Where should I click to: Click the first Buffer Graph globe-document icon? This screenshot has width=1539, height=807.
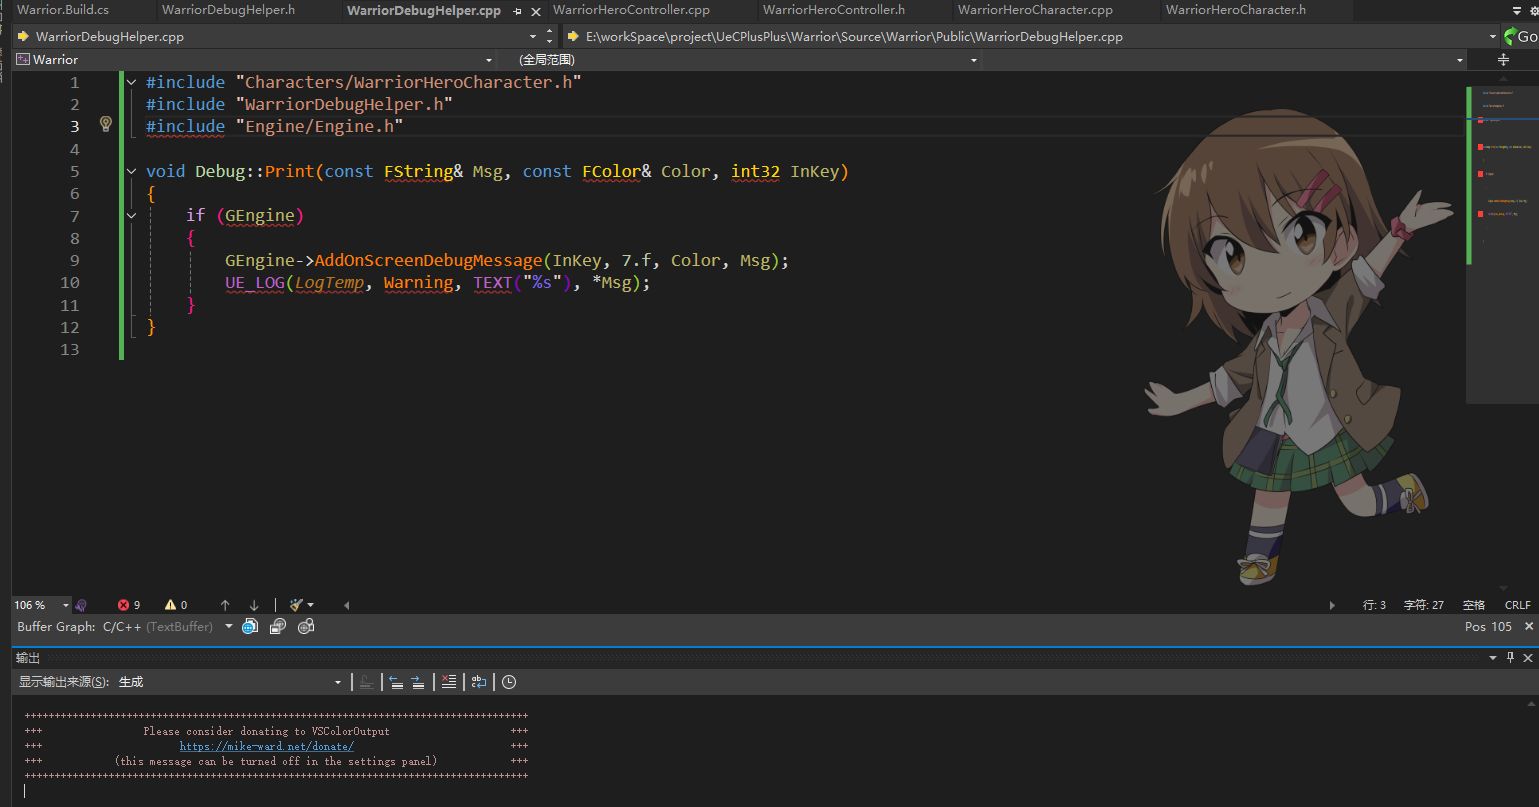pos(250,626)
